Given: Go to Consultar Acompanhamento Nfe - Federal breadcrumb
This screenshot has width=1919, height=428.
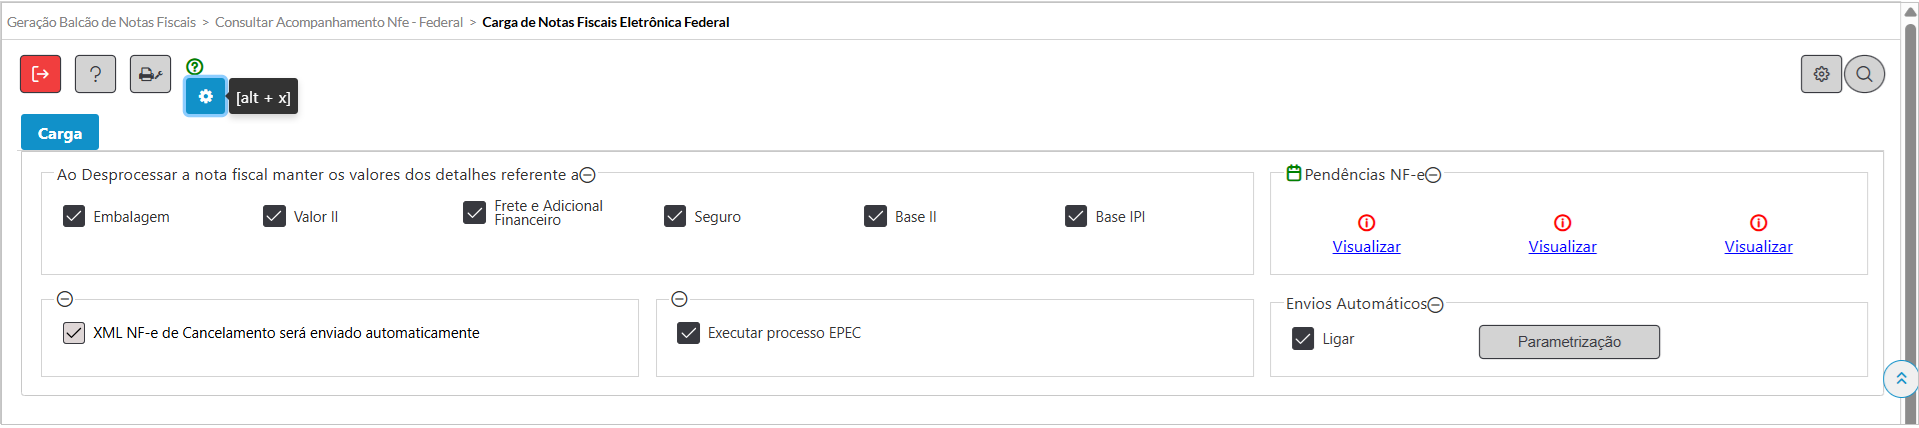Looking at the screenshot, I should [x=339, y=22].
